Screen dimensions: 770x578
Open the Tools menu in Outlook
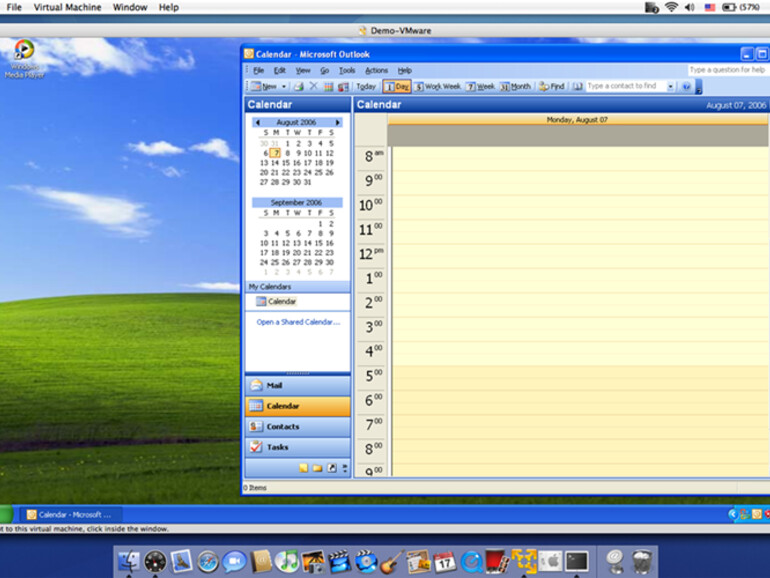tap(347, 70)
